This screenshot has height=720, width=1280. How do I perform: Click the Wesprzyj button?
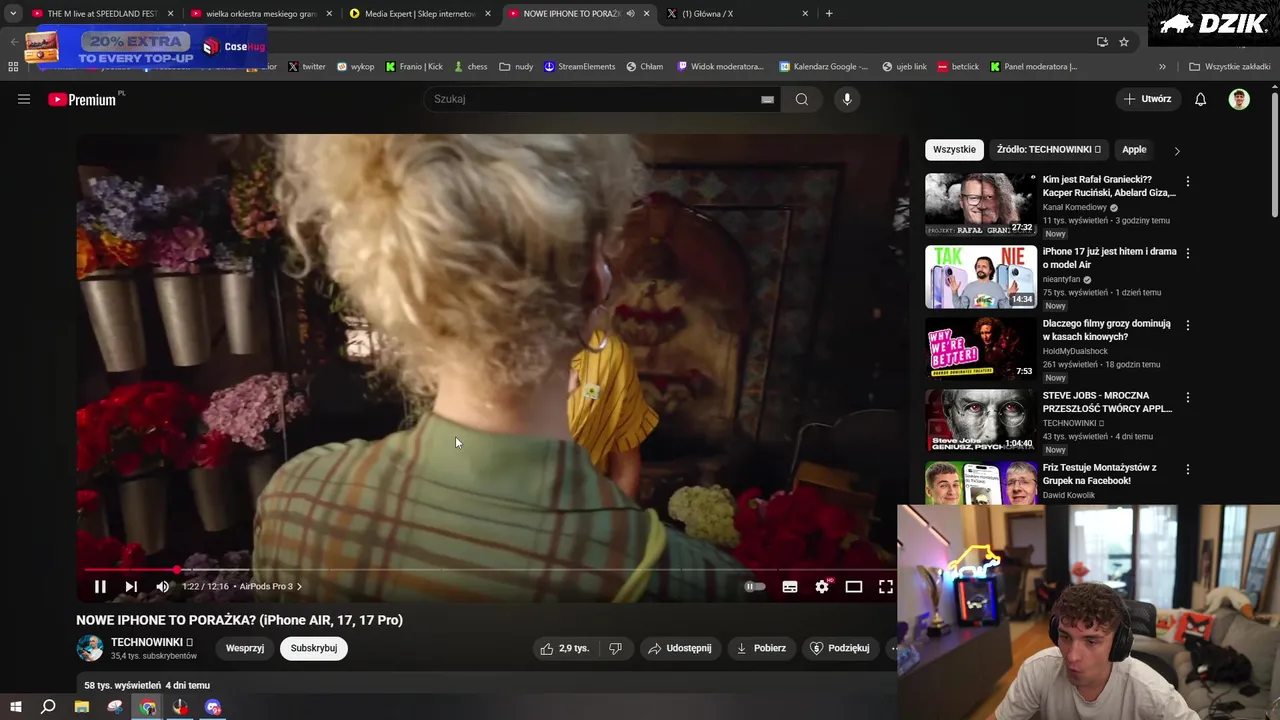point(245,648)
